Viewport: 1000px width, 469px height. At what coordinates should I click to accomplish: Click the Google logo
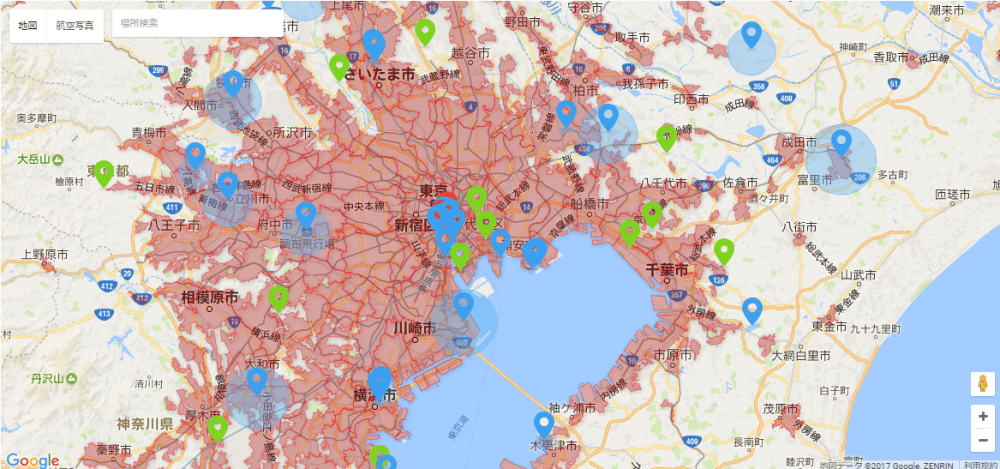pos(32,461)
